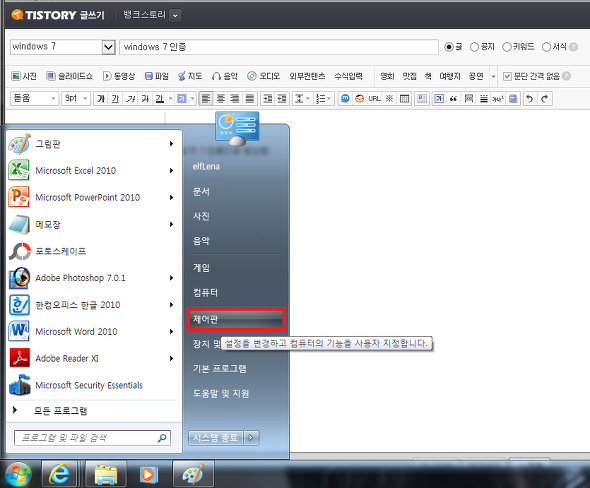
Task: Center align the text
Action: (x=220, y=99)
